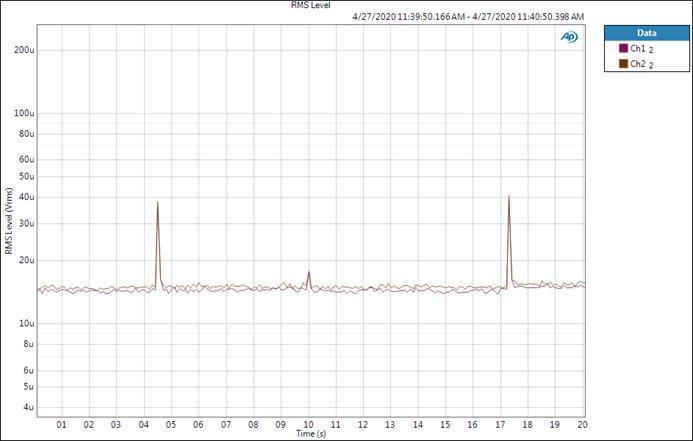The width and height of the screenshot is (693, 441).
Task: Click the tall spike peak near 17.3 seconds
Action: coord(509,196)
